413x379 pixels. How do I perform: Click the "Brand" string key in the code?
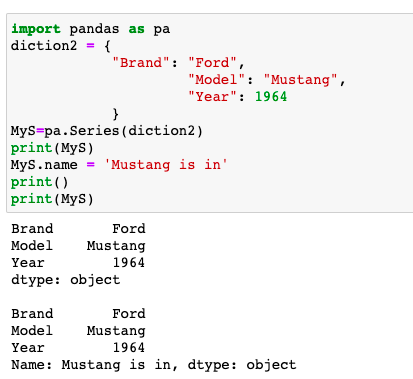(x=141, y=63)
